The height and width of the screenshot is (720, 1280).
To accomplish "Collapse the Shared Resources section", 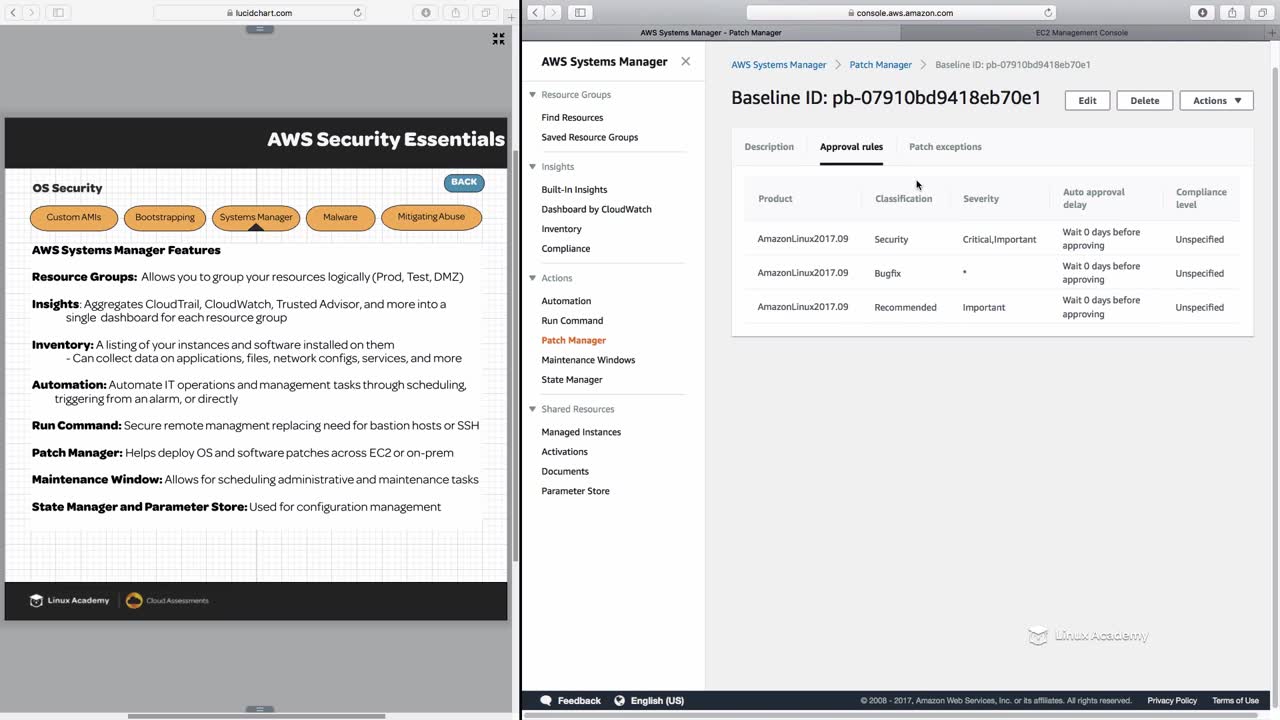I will 533,409.
